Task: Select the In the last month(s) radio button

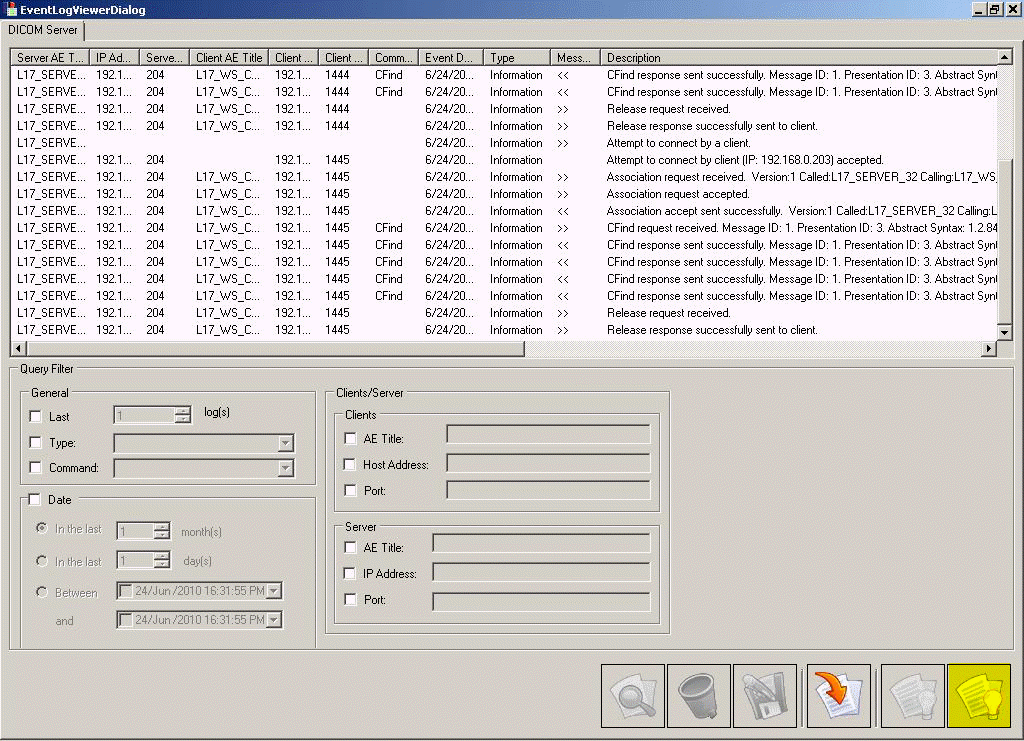Action: (x=42, y=529)
